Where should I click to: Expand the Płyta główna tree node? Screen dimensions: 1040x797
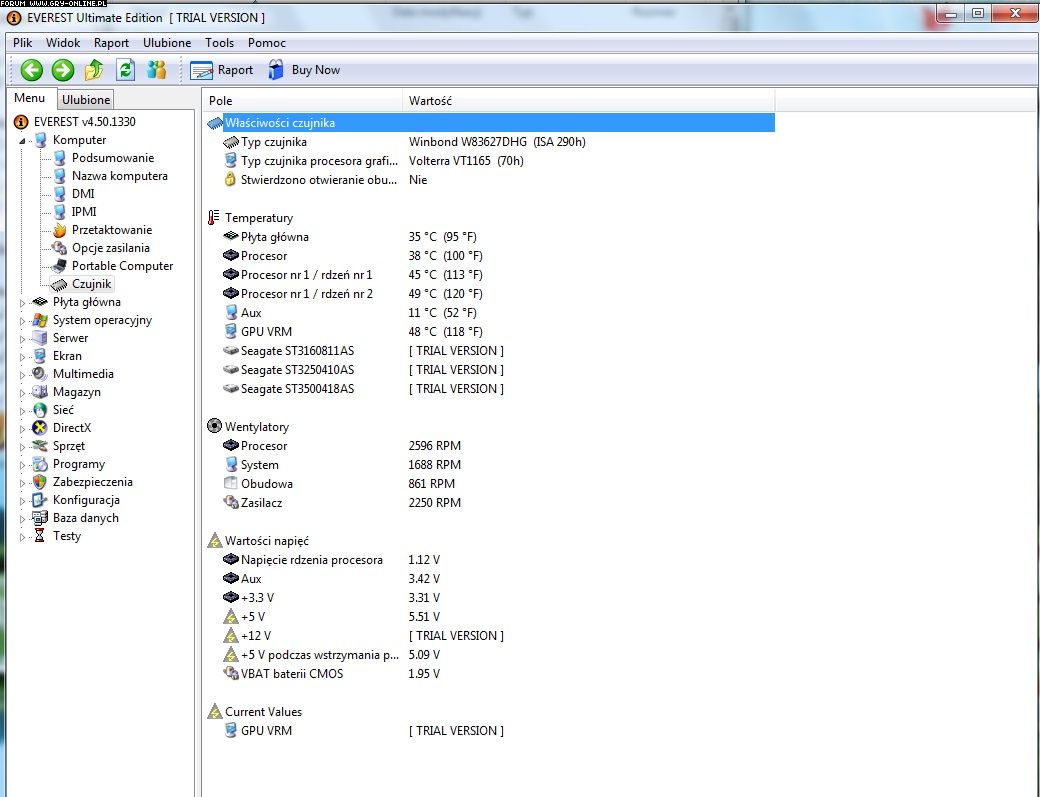coord(22,302)
